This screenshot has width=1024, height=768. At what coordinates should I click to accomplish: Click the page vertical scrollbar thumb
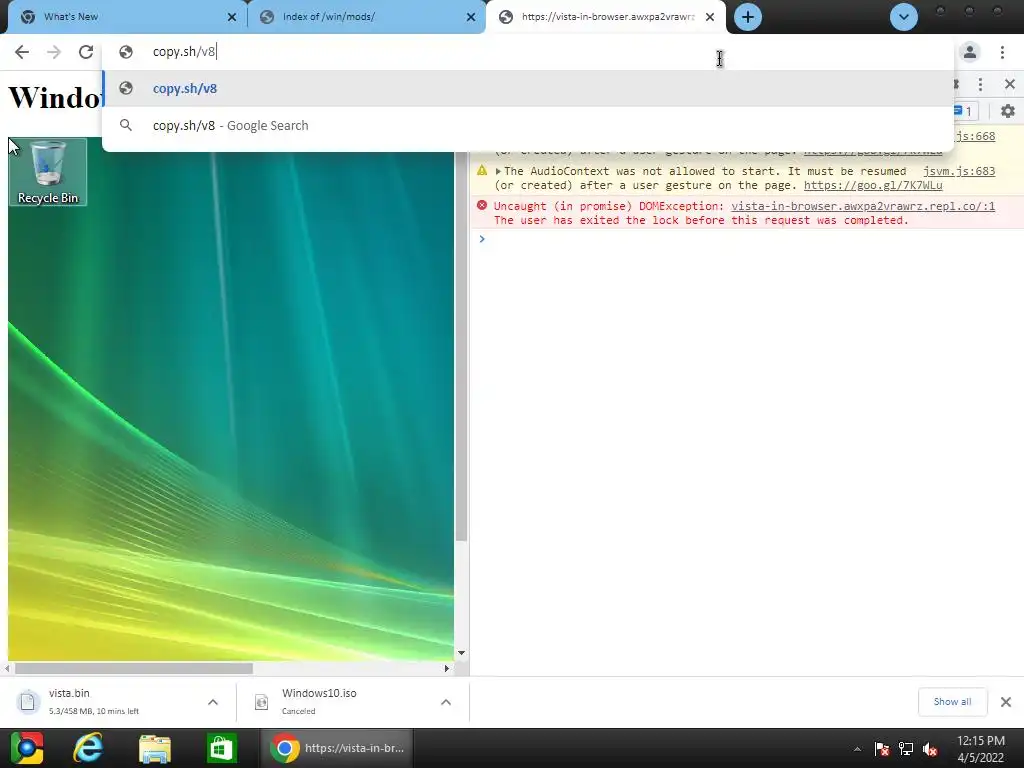[x=462, y=346]
